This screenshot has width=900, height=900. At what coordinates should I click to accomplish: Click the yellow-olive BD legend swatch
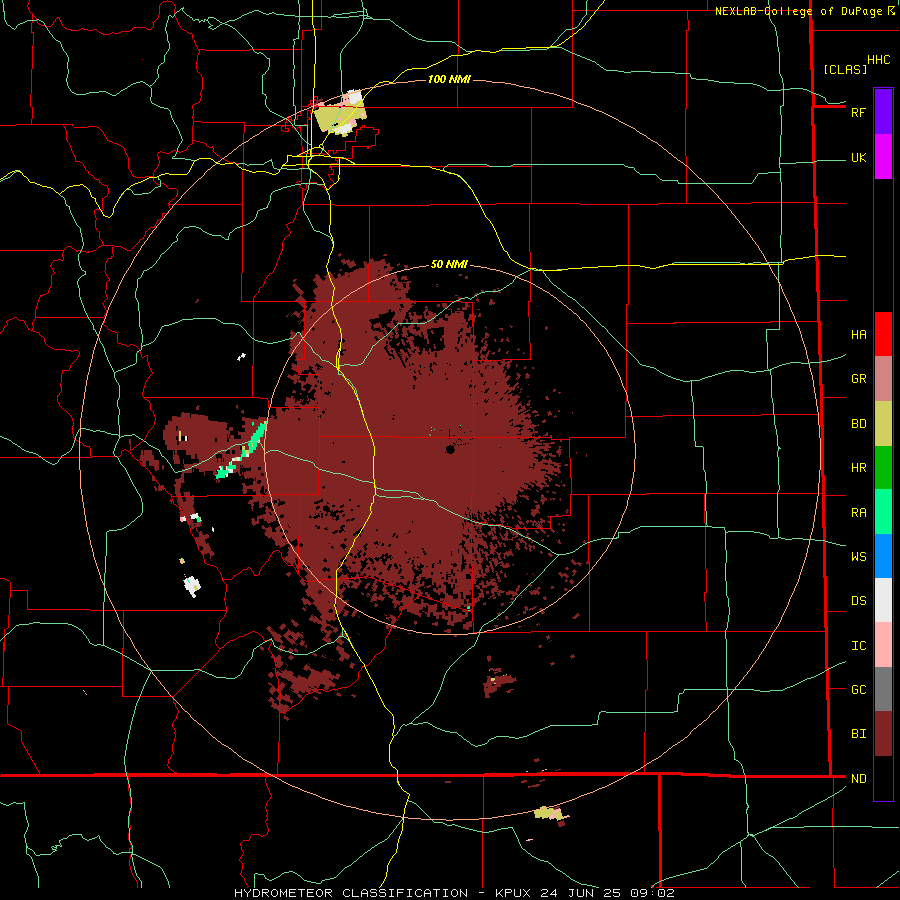[x=883, y=423]
